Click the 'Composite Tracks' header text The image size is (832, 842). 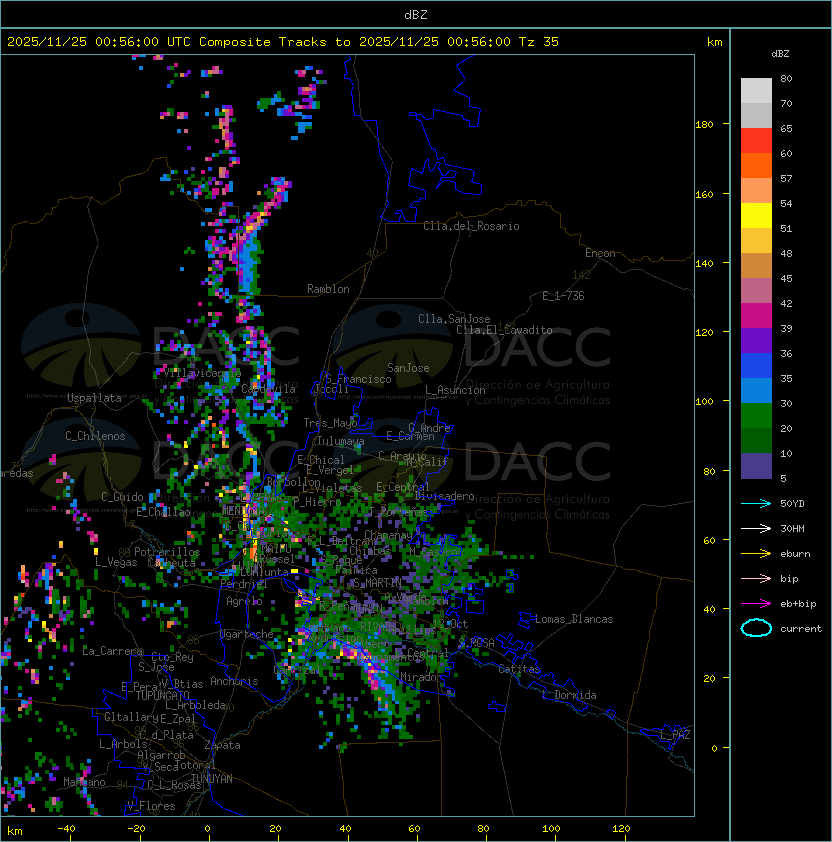pyautogui.click(x=263, y=42)
